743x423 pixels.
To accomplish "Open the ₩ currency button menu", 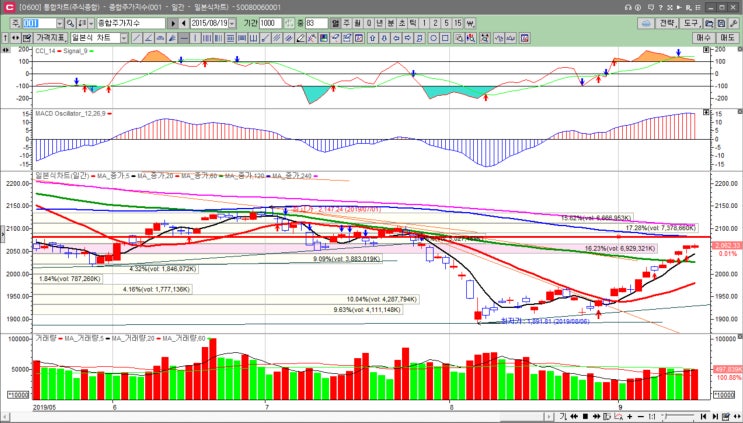I will [x=471, y=23].
